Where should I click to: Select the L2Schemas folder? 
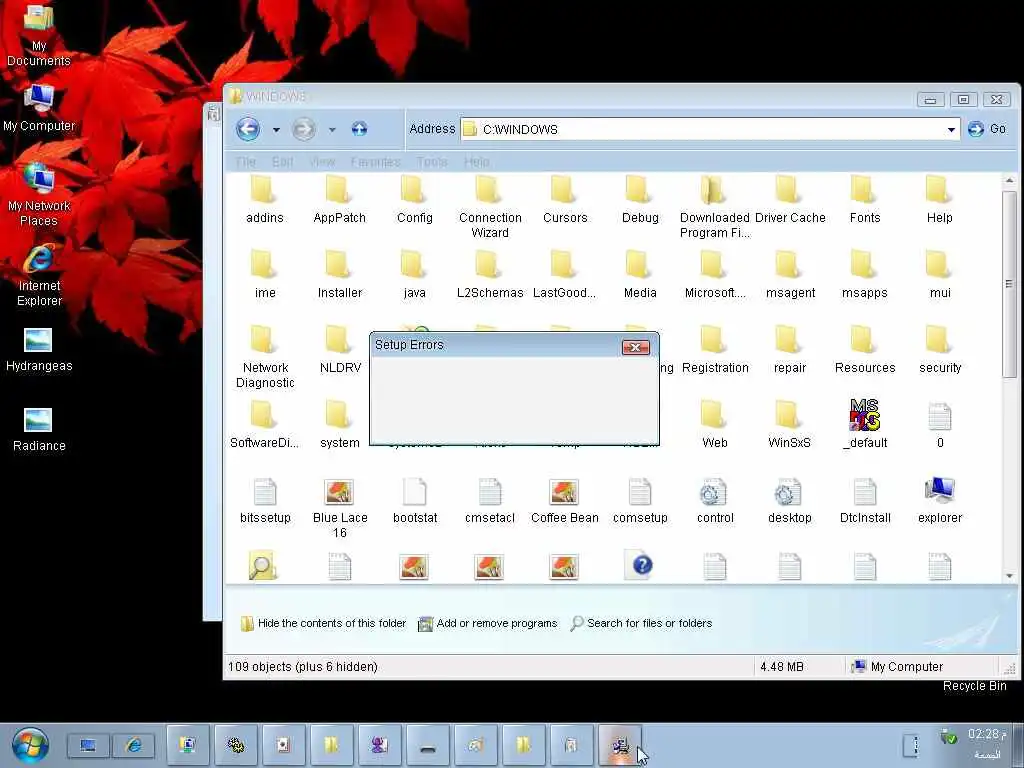coord(490,275)
